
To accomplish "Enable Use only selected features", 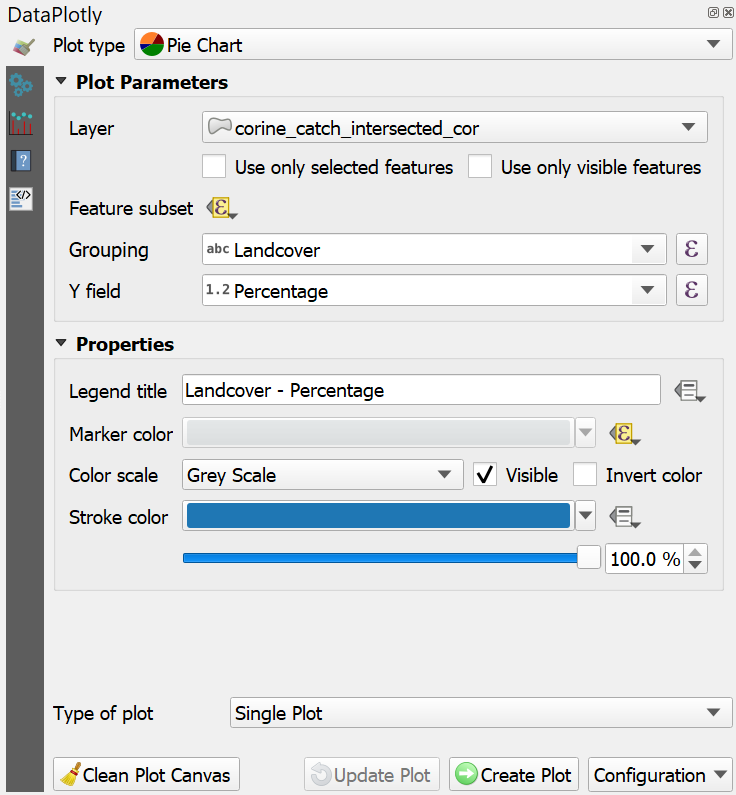I will click(x=214, y=166).
